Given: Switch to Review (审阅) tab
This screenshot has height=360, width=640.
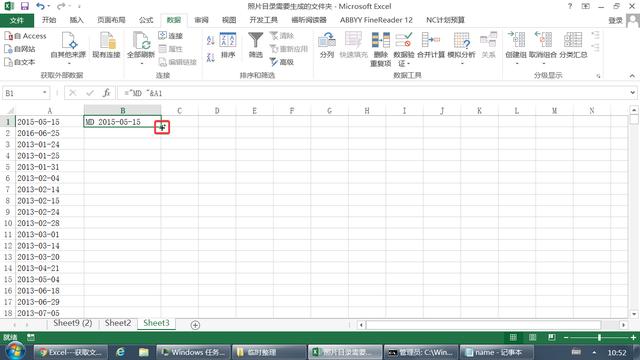Looking at the screenshot, I should [x=201, y=20].
